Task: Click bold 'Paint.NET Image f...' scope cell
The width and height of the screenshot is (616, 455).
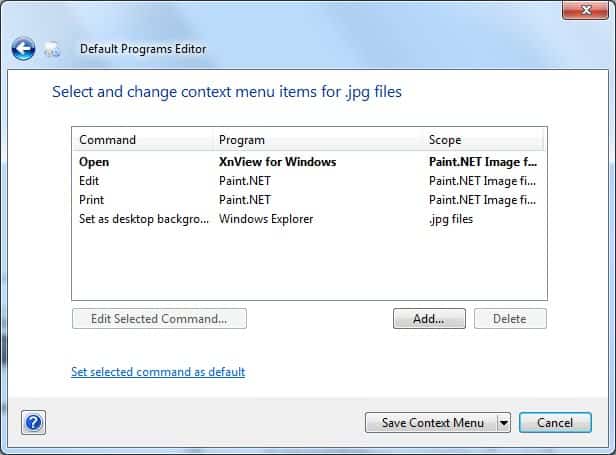Action: (x=483, y=162)
